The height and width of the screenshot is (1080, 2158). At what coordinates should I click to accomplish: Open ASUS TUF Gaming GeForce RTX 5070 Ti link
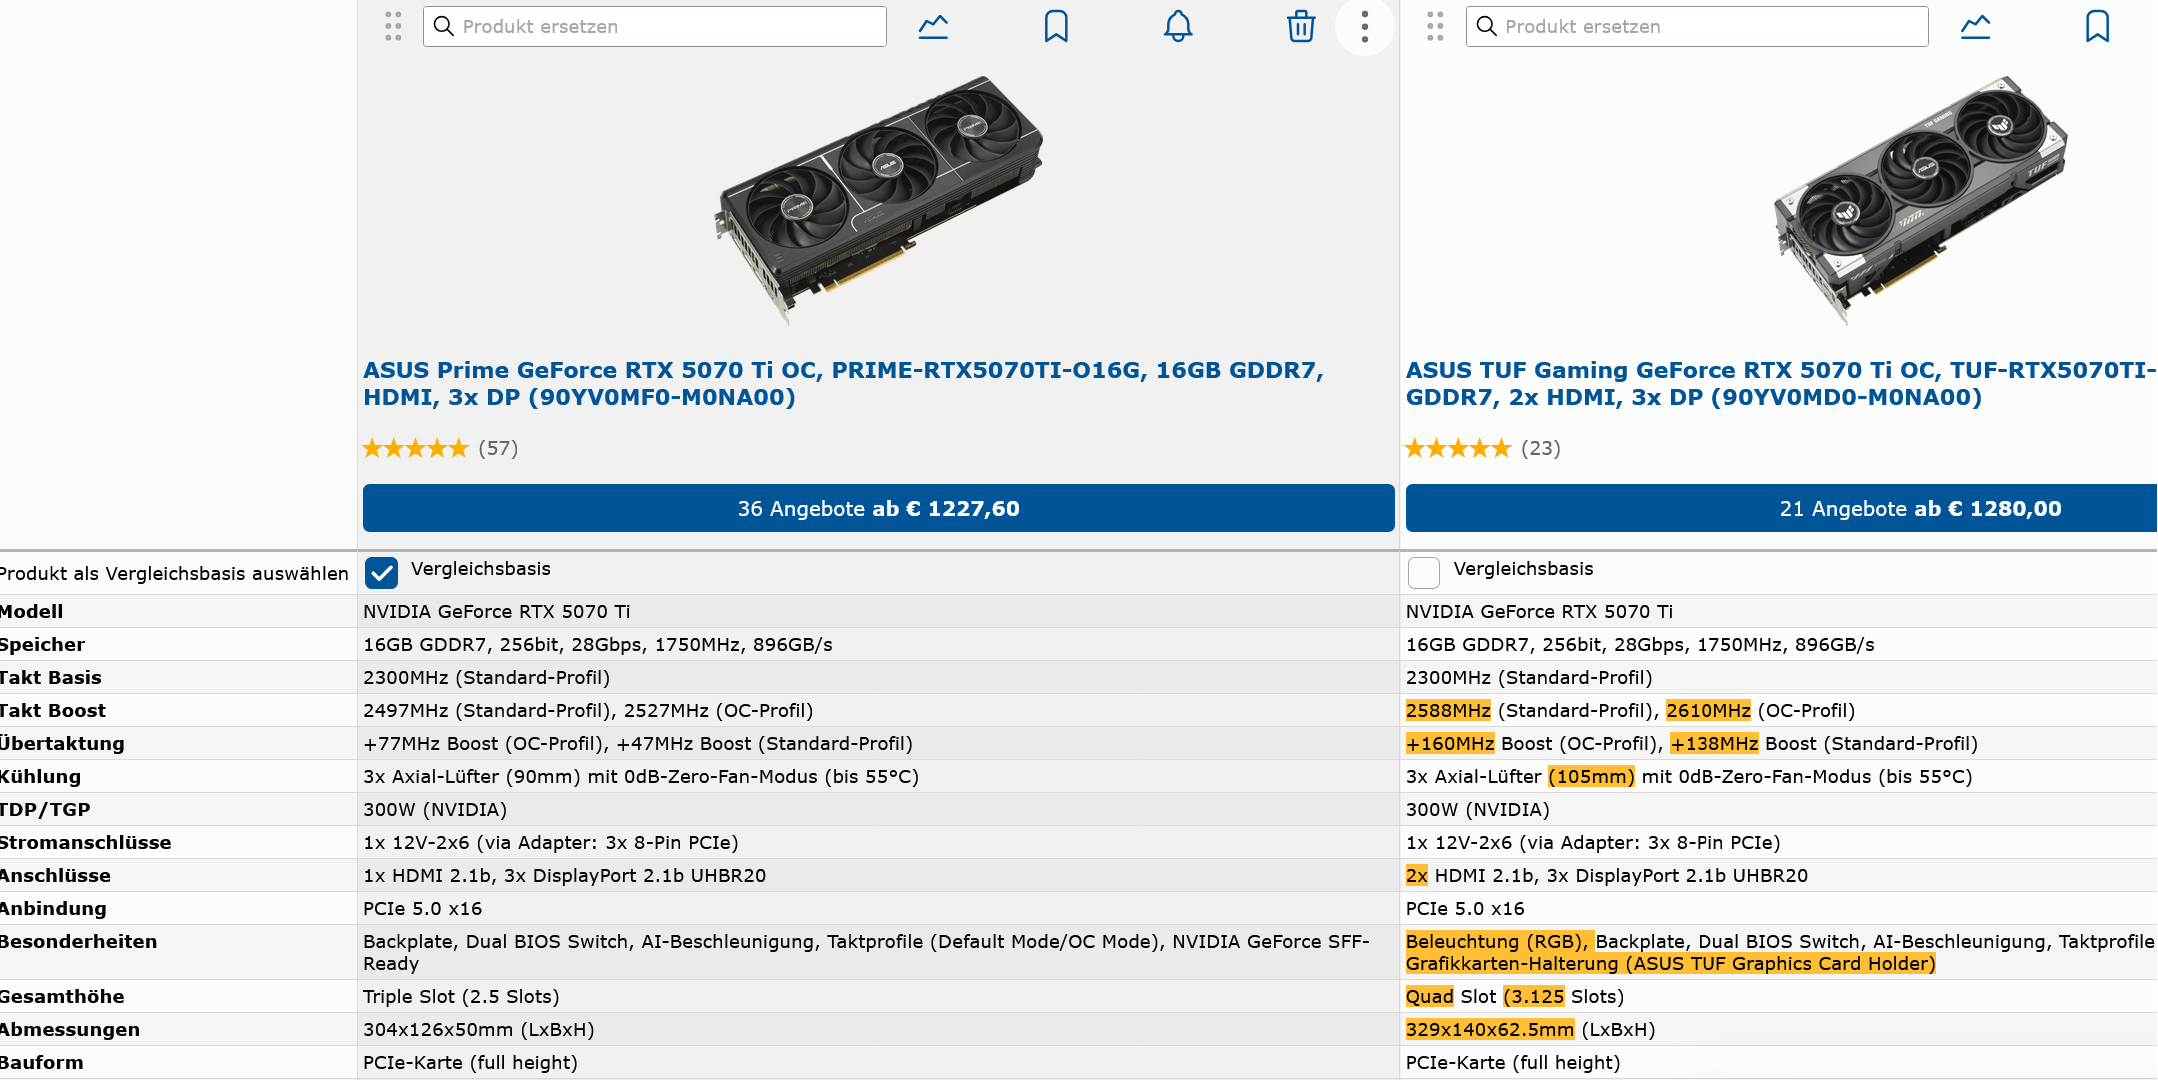click(x=1781, y=384)
